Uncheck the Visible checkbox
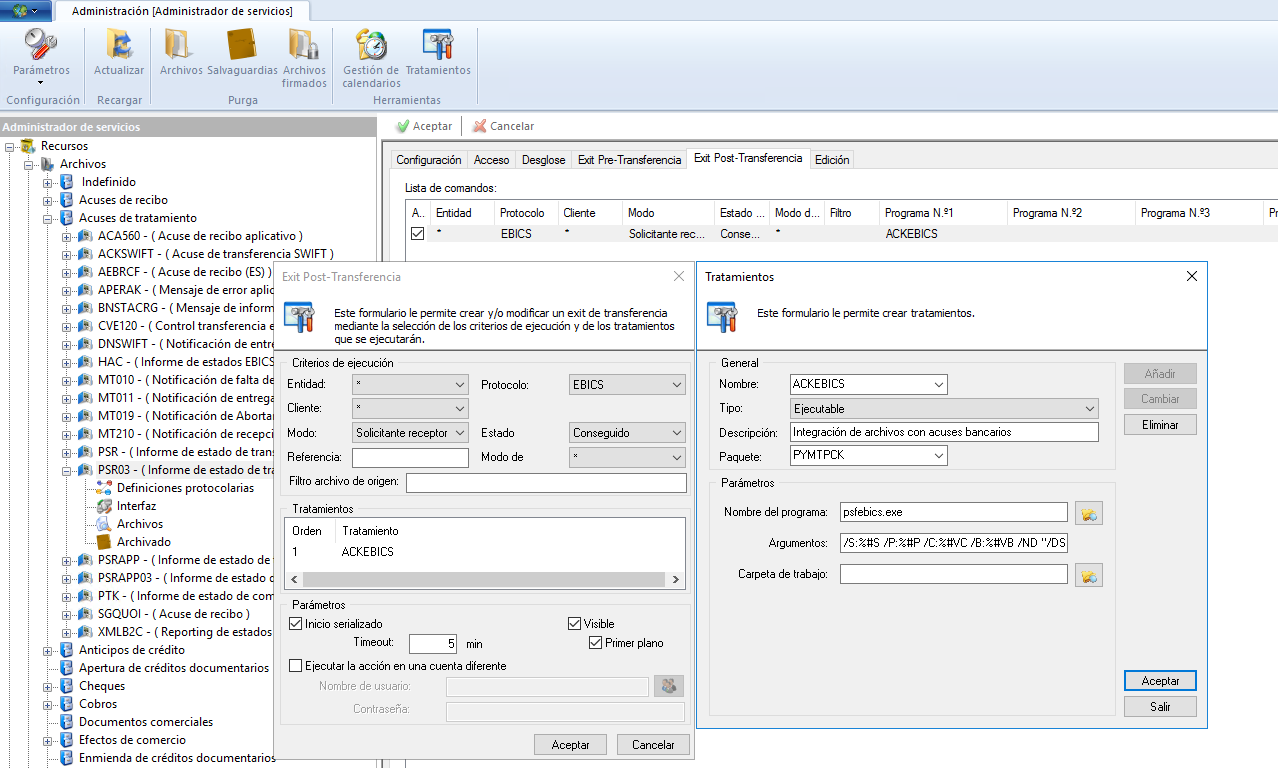This screenshot has width=1278, height=768. point(575,624)
